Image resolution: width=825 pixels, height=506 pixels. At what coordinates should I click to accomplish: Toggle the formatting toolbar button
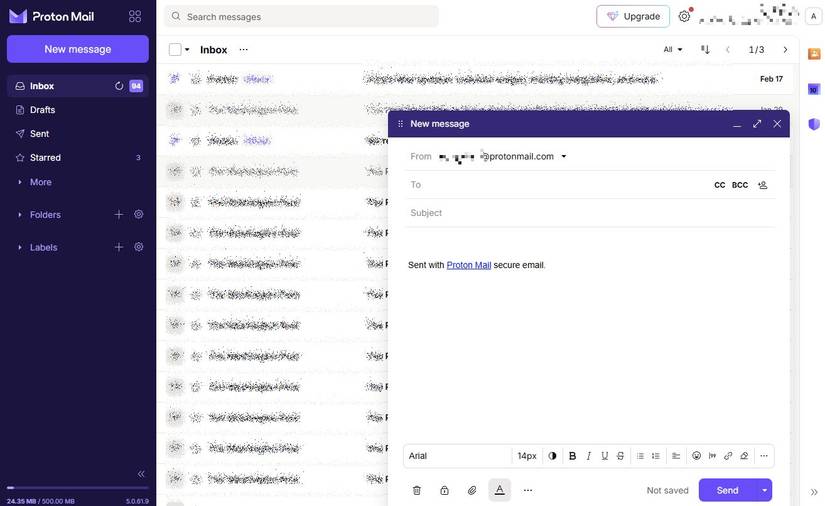[500, 490]
